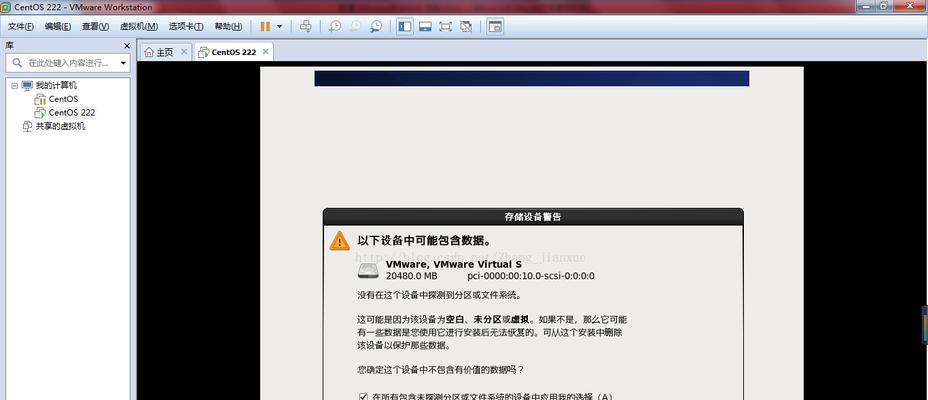Click the 存储设备警告 dialog title bar
The width and height of the screenshot is (928, 400).
coord(533,217)
